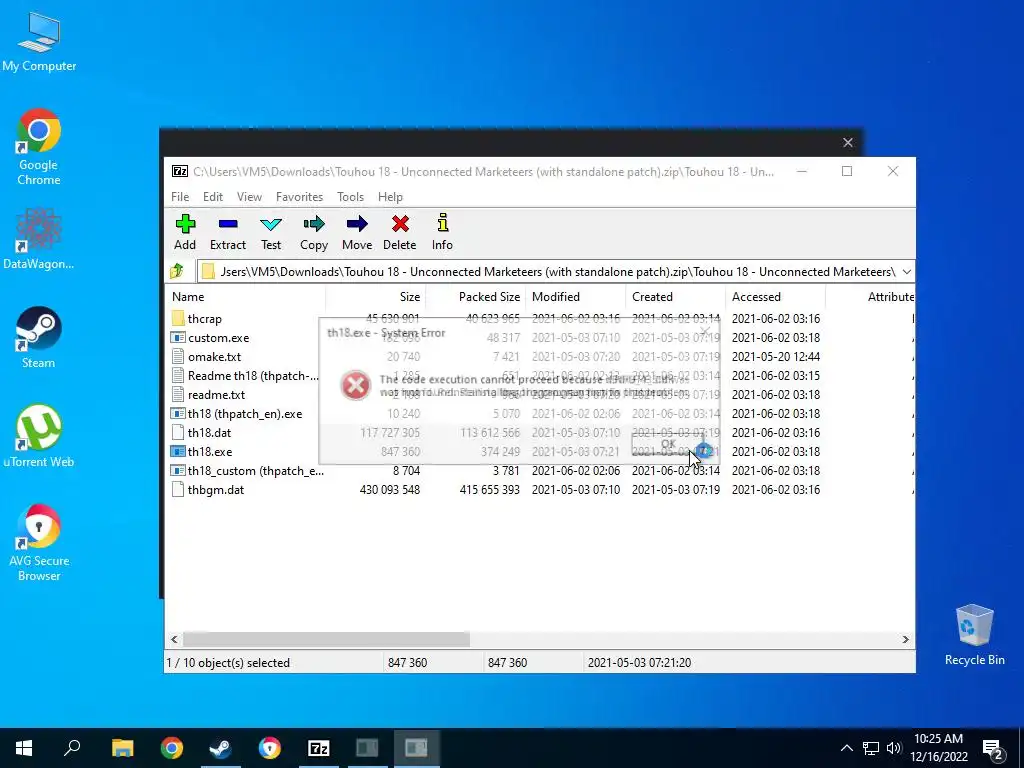Open the View menu

249,197
